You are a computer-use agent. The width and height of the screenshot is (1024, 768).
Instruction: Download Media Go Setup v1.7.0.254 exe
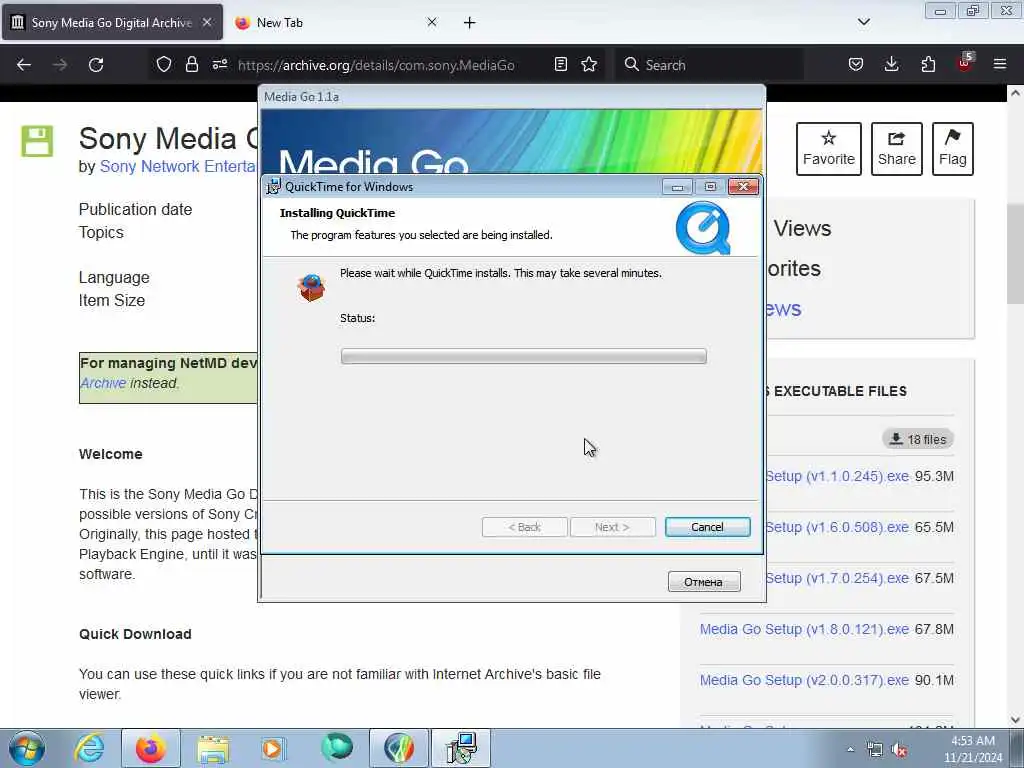(x=837, y=578)
